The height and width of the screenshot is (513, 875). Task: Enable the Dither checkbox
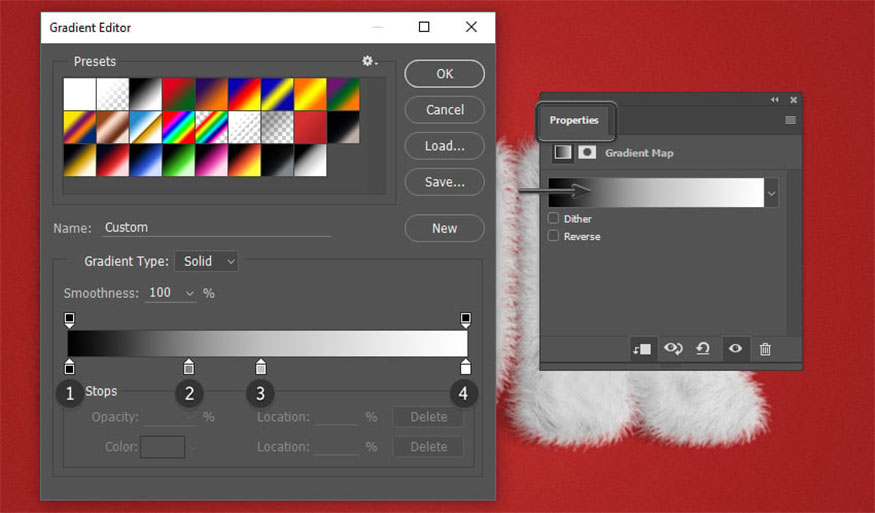tap(554, 218)
